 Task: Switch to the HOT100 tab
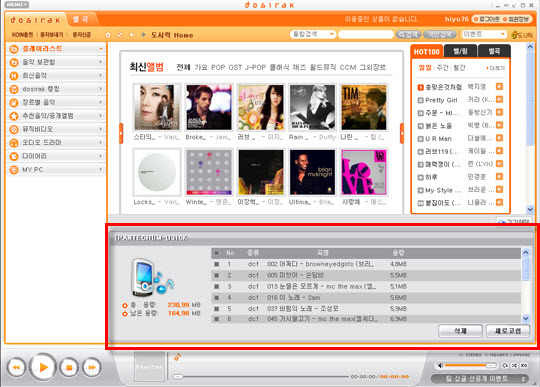[x=426, y=52]
